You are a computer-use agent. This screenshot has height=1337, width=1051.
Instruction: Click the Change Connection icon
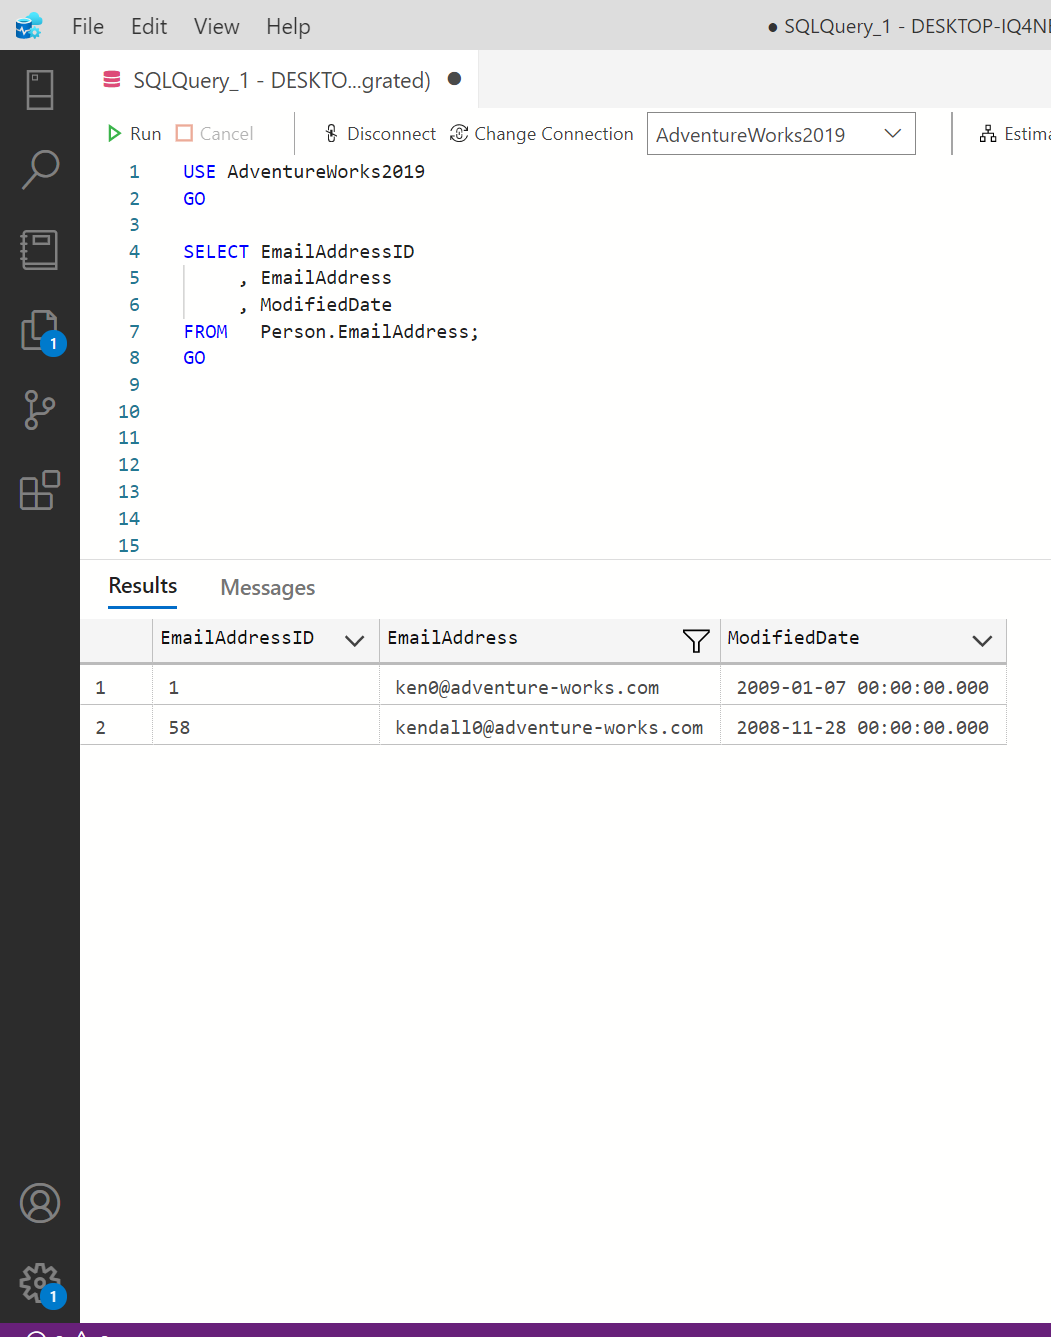(x=459, y=133)
